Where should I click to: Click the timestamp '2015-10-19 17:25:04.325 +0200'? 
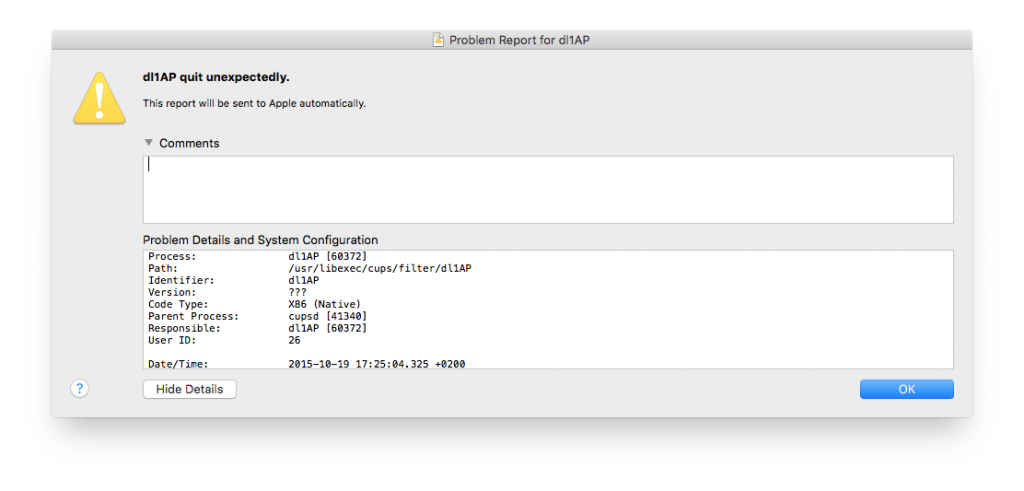click(x=377, y=364)
